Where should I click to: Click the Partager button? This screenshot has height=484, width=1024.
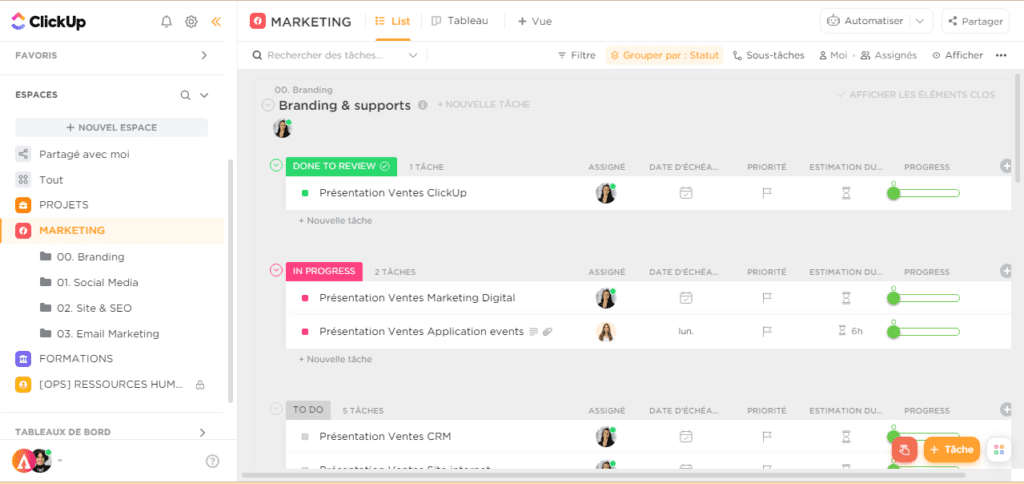click(x=977, y=21)
